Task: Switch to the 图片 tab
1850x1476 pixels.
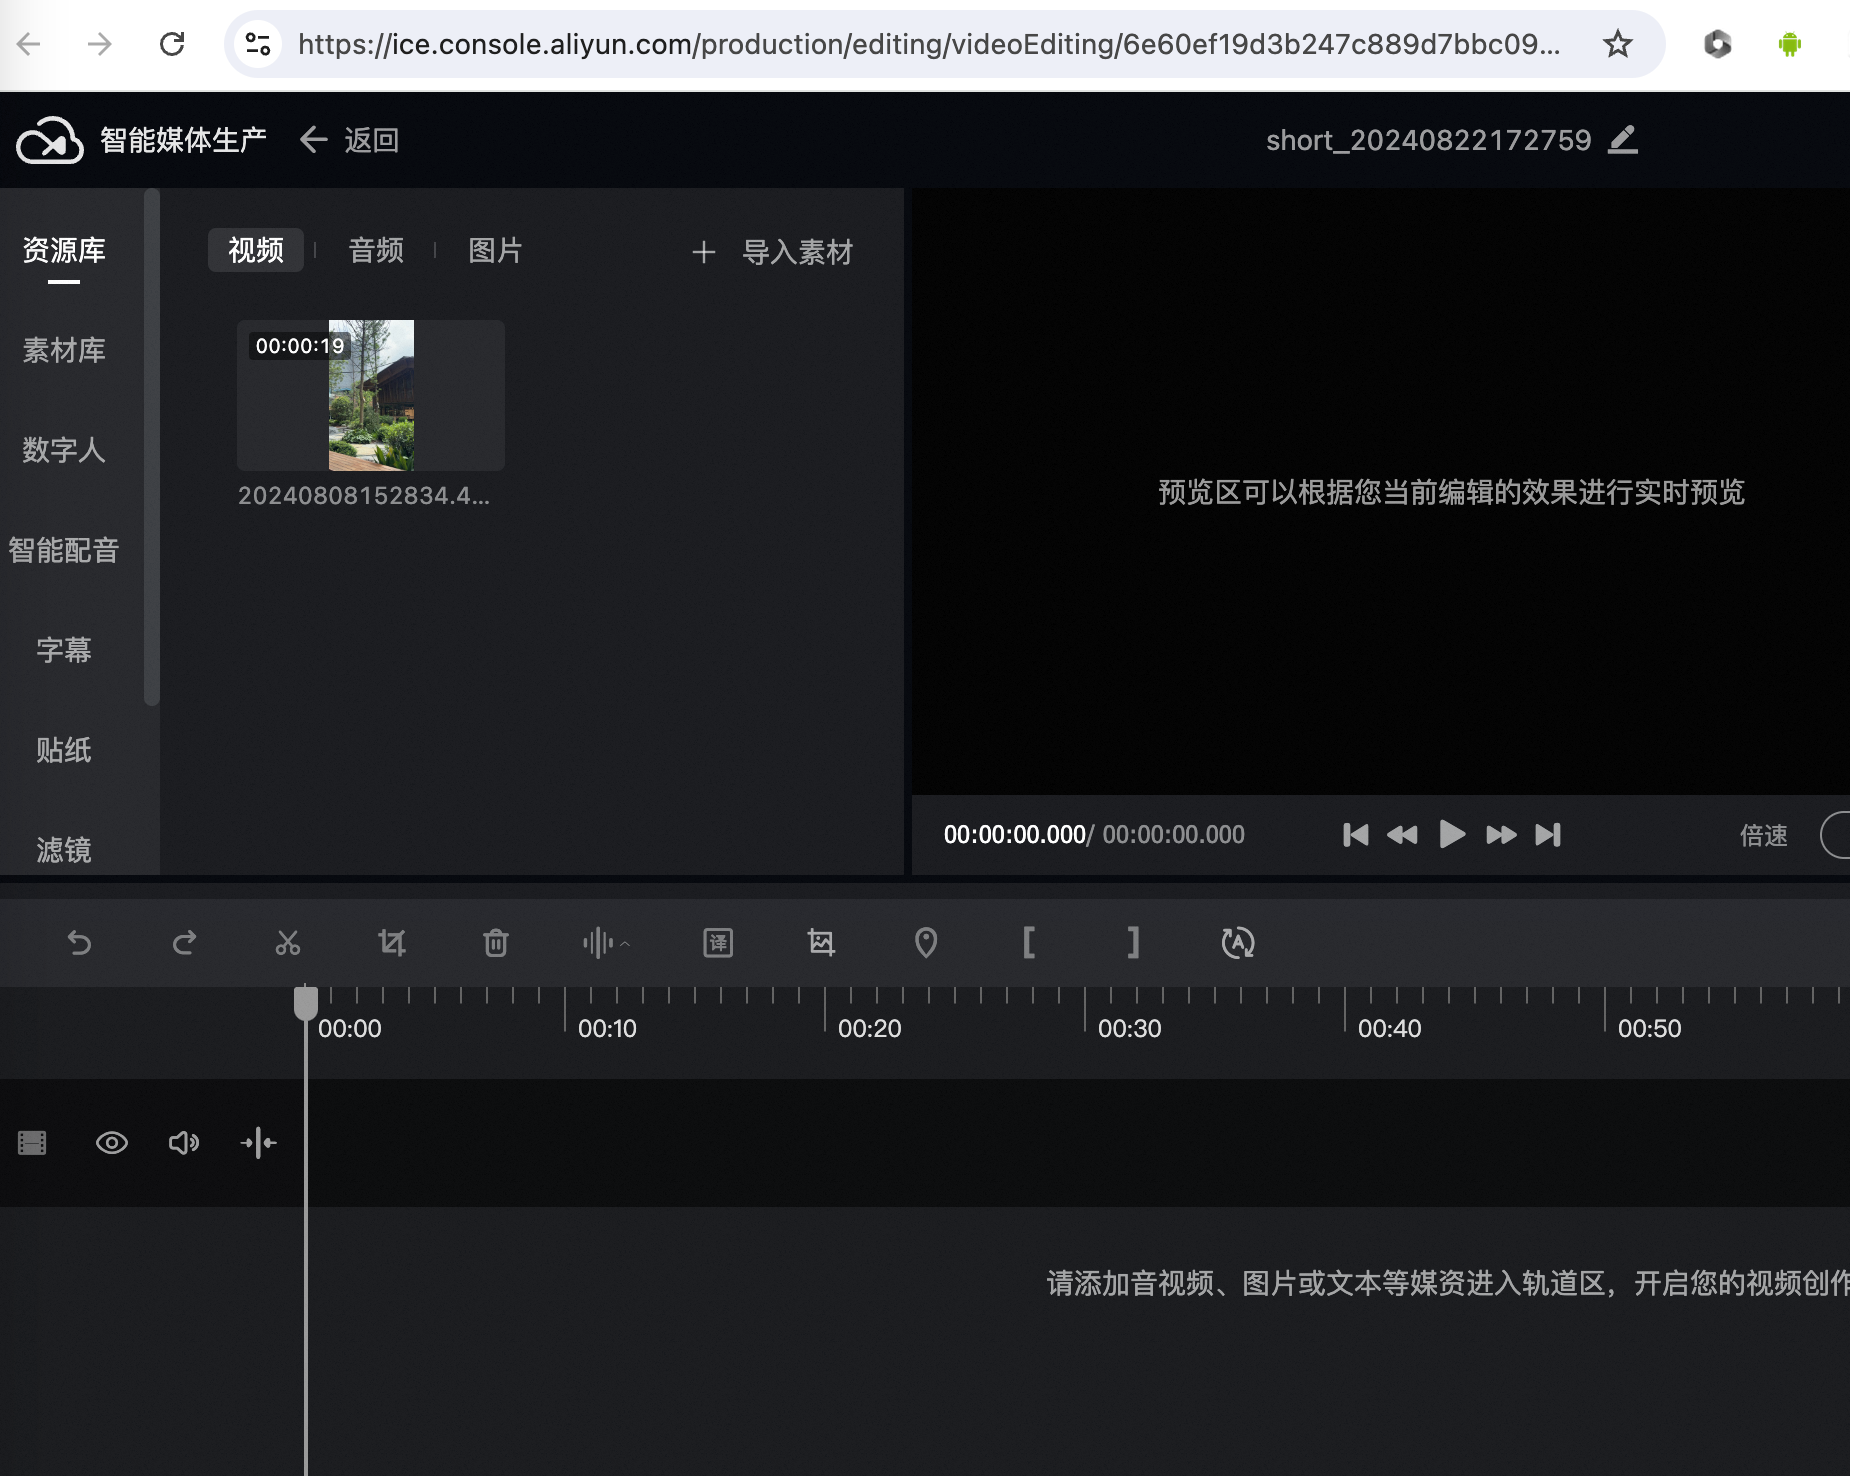Action: click(x=495, y=250)
